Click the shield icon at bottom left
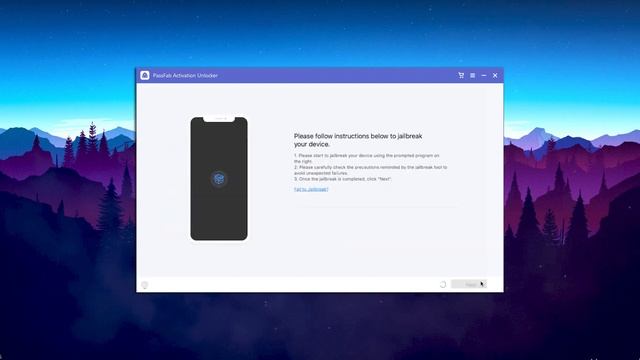640x360 pixels. tap(144, 285)
